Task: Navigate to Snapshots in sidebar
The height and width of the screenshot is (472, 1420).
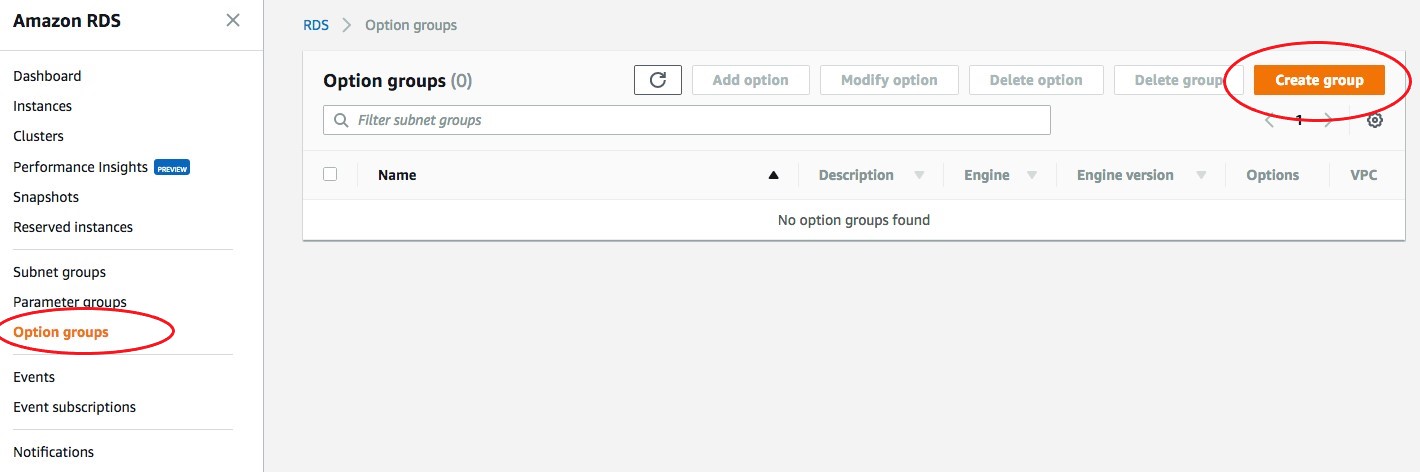Action: [46, 197]
